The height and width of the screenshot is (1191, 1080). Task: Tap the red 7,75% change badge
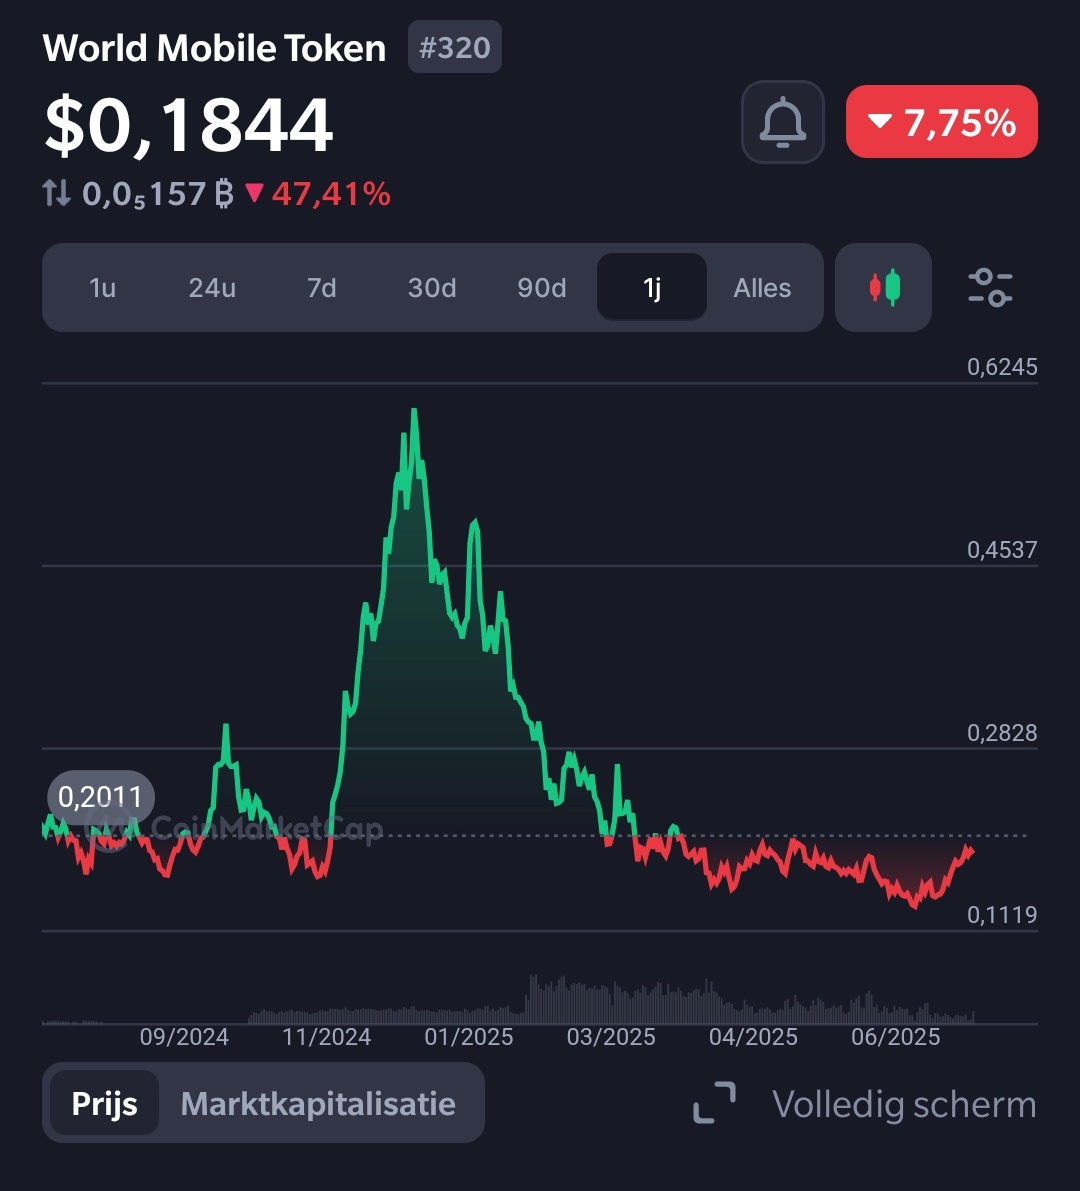pos(942,122)
